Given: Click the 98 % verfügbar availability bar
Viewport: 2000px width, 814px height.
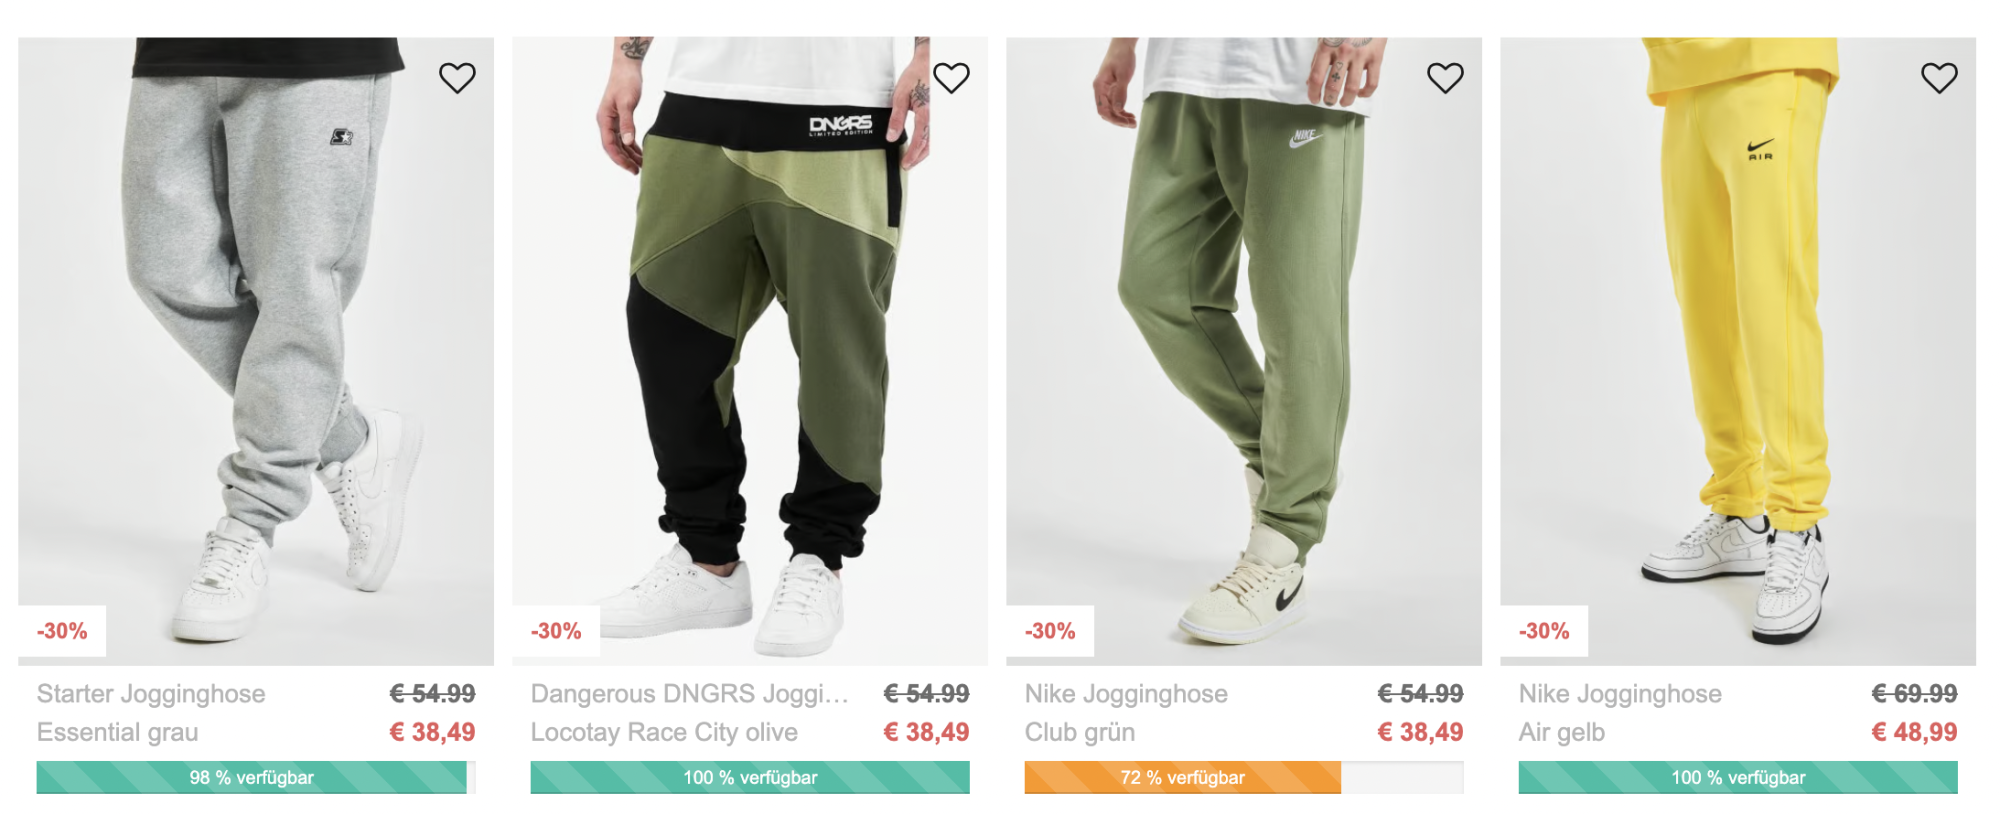Looking at the screenshot, I should [256, 777].
